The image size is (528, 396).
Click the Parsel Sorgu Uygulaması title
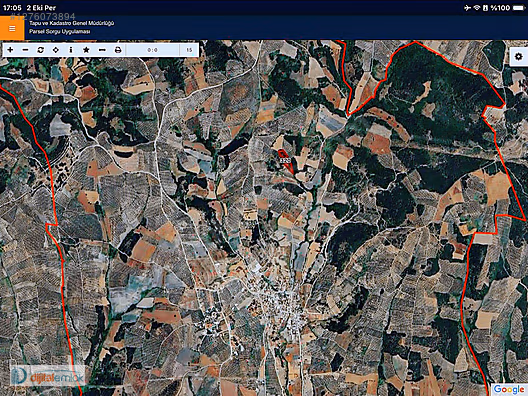[60, 32]
